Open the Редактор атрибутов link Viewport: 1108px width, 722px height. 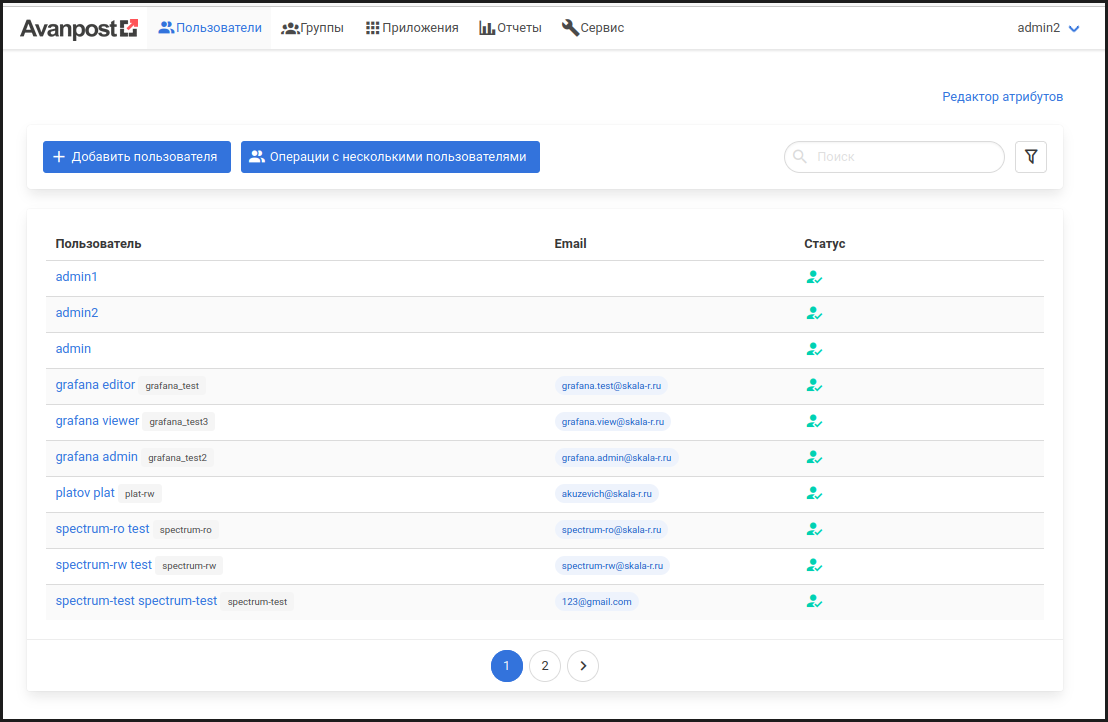point(1002,97)
